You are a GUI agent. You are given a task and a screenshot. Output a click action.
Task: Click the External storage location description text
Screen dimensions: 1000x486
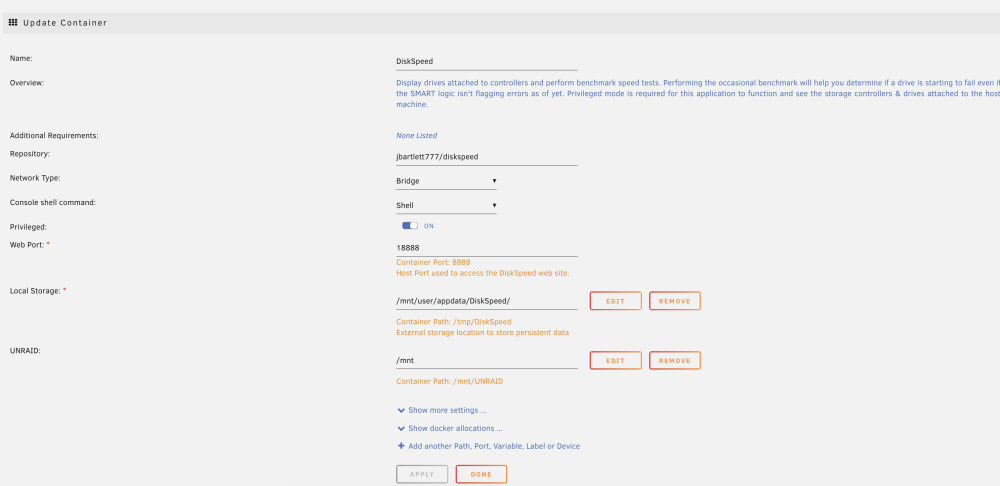[x=482, y=333]
